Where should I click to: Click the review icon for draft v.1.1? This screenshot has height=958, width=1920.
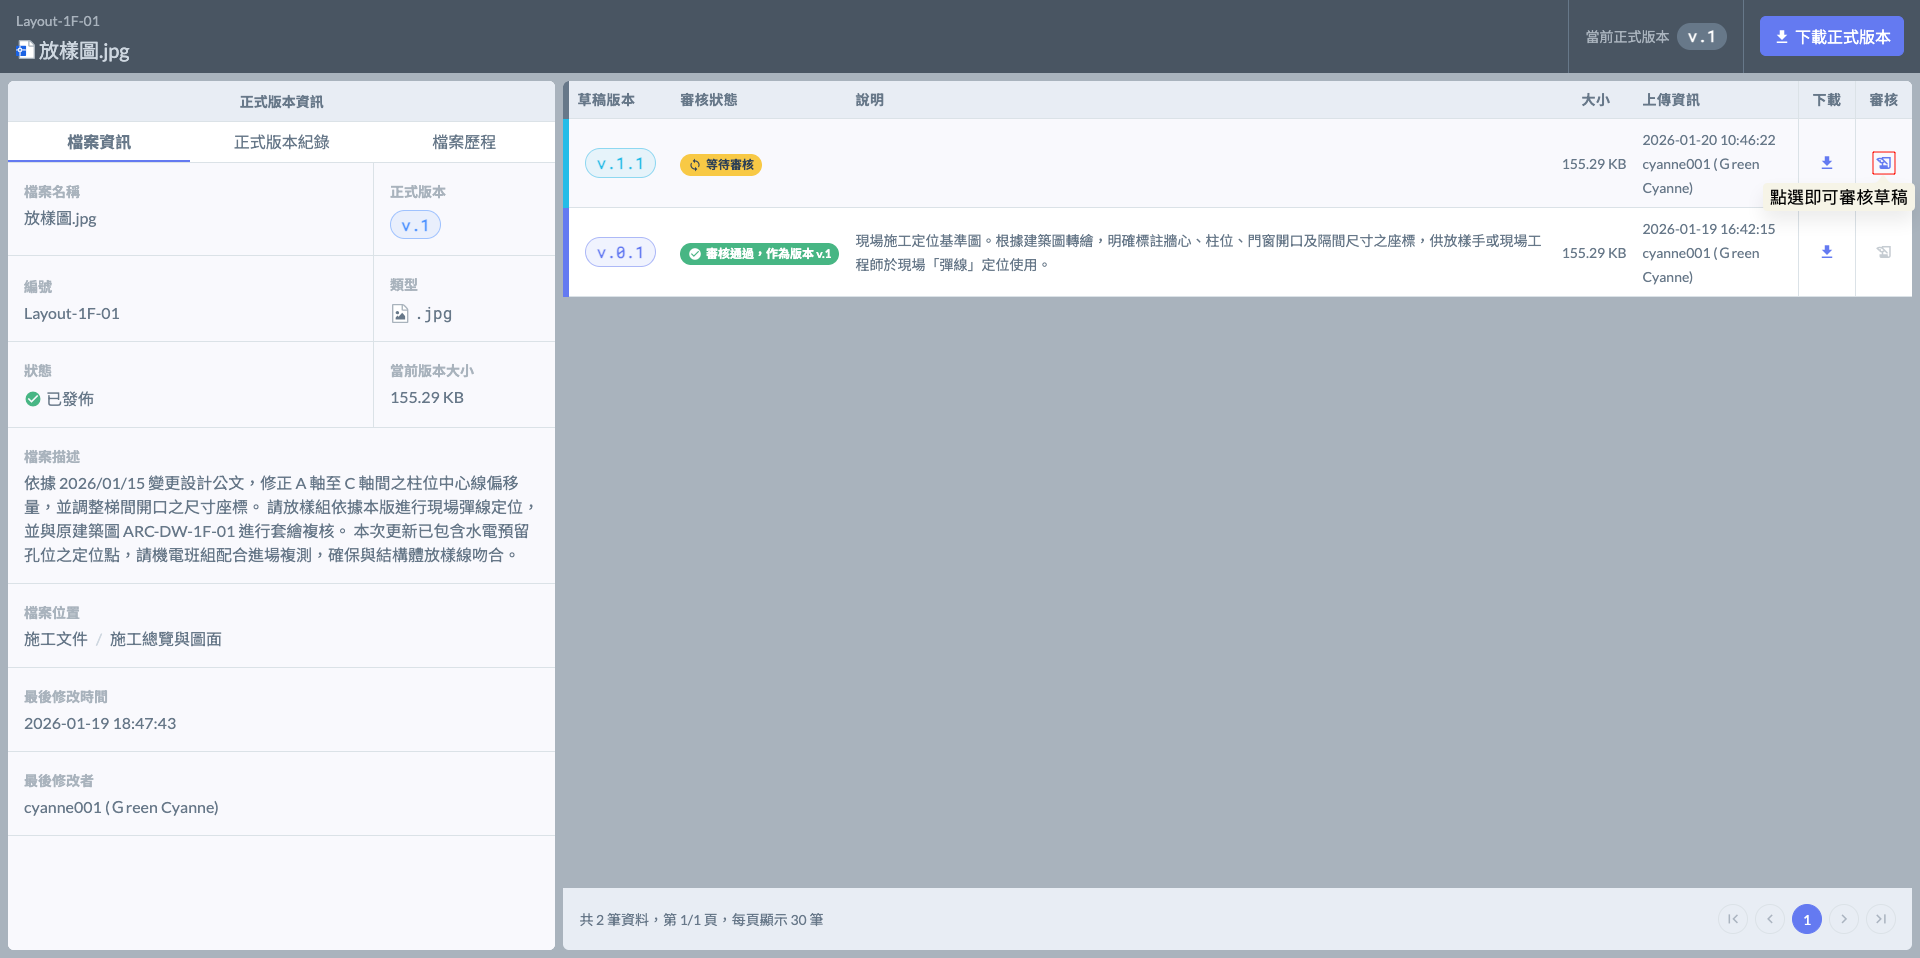[x=1883, y=163]
